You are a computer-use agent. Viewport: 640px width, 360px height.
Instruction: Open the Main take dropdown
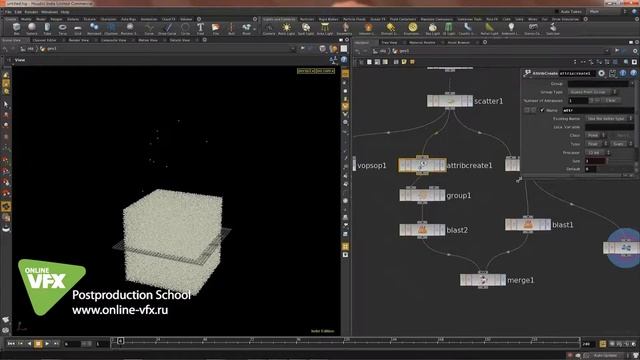(x=607, y=11)
